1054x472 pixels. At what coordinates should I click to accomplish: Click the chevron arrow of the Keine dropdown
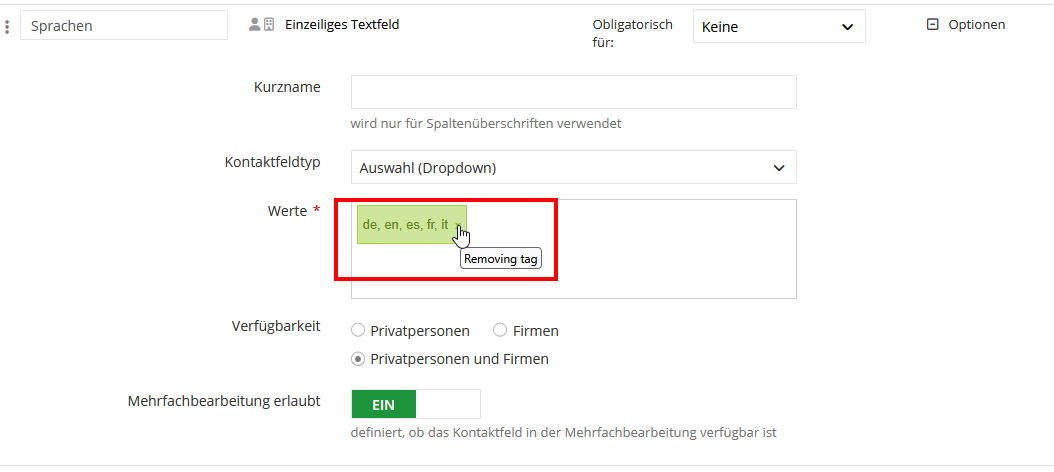click(x=847, y=27)
